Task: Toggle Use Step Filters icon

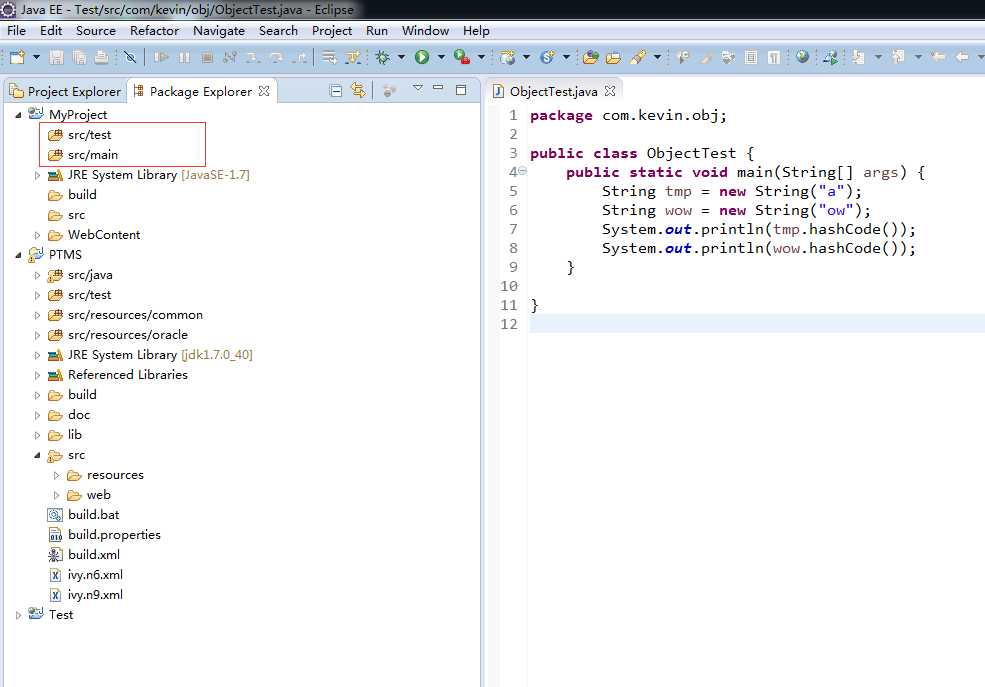Action: pyautogui.click(x=353, y=58)
